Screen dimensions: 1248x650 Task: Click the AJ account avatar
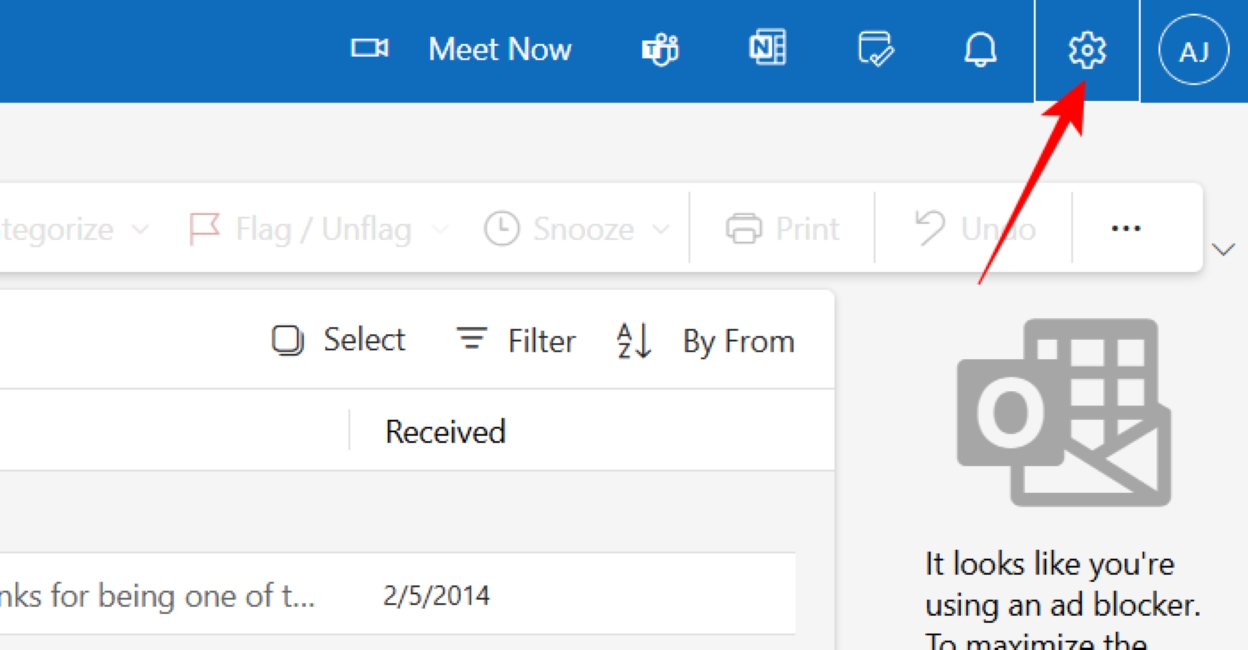[1194, 50]
